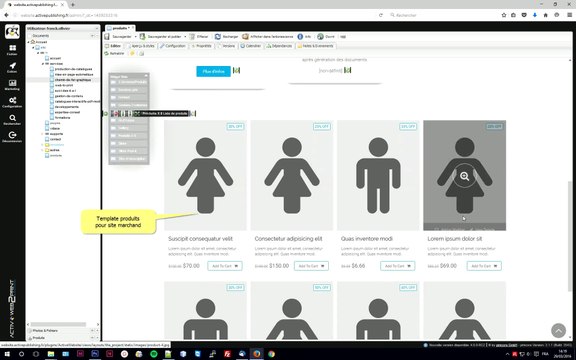
Task: Click Add To Cart for $69.00 product
Action: pos(484,266)
